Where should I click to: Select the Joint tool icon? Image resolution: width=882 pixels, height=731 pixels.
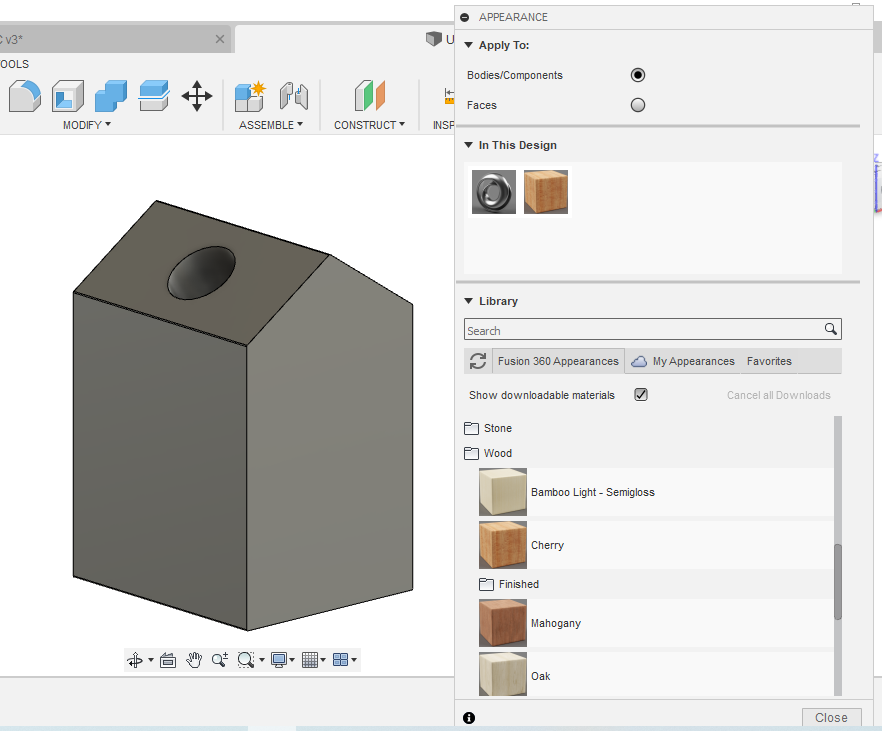tap(293, 97)
